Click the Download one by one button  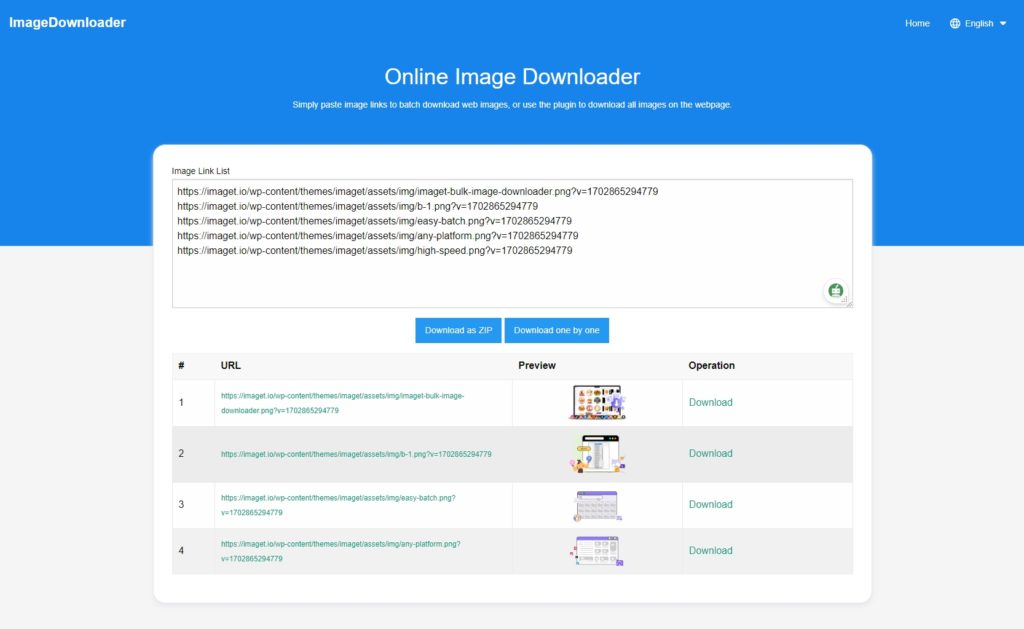[556, 330]
